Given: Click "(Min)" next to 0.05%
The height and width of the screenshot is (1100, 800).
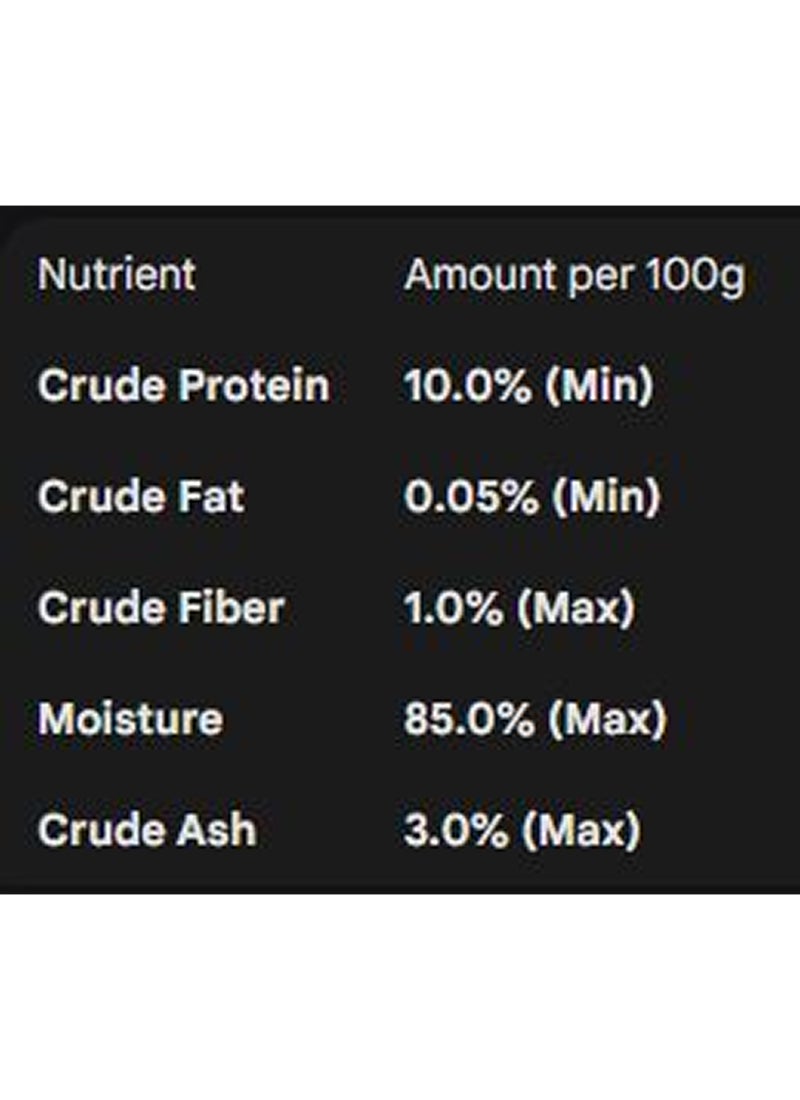Looking at the screenshot, I should point(603,496).
